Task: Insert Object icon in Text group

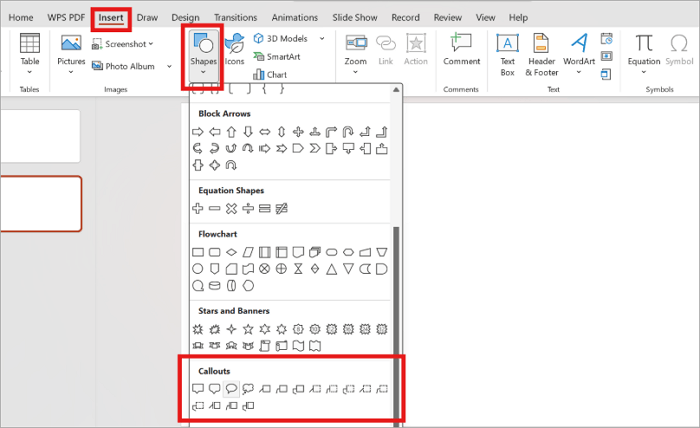Action: click(x=606, y=74)
